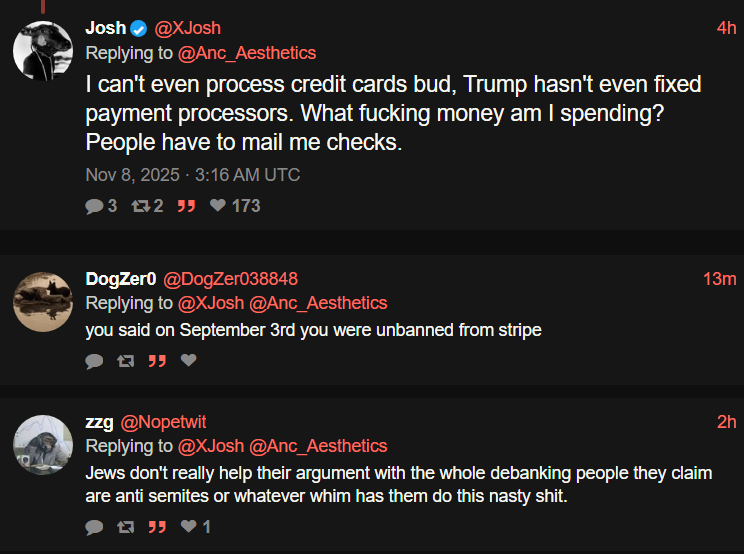Viewport: 744px width, 554px height.
Task: Open @XJosh handle link in header
Action: [x=188, y=28]
